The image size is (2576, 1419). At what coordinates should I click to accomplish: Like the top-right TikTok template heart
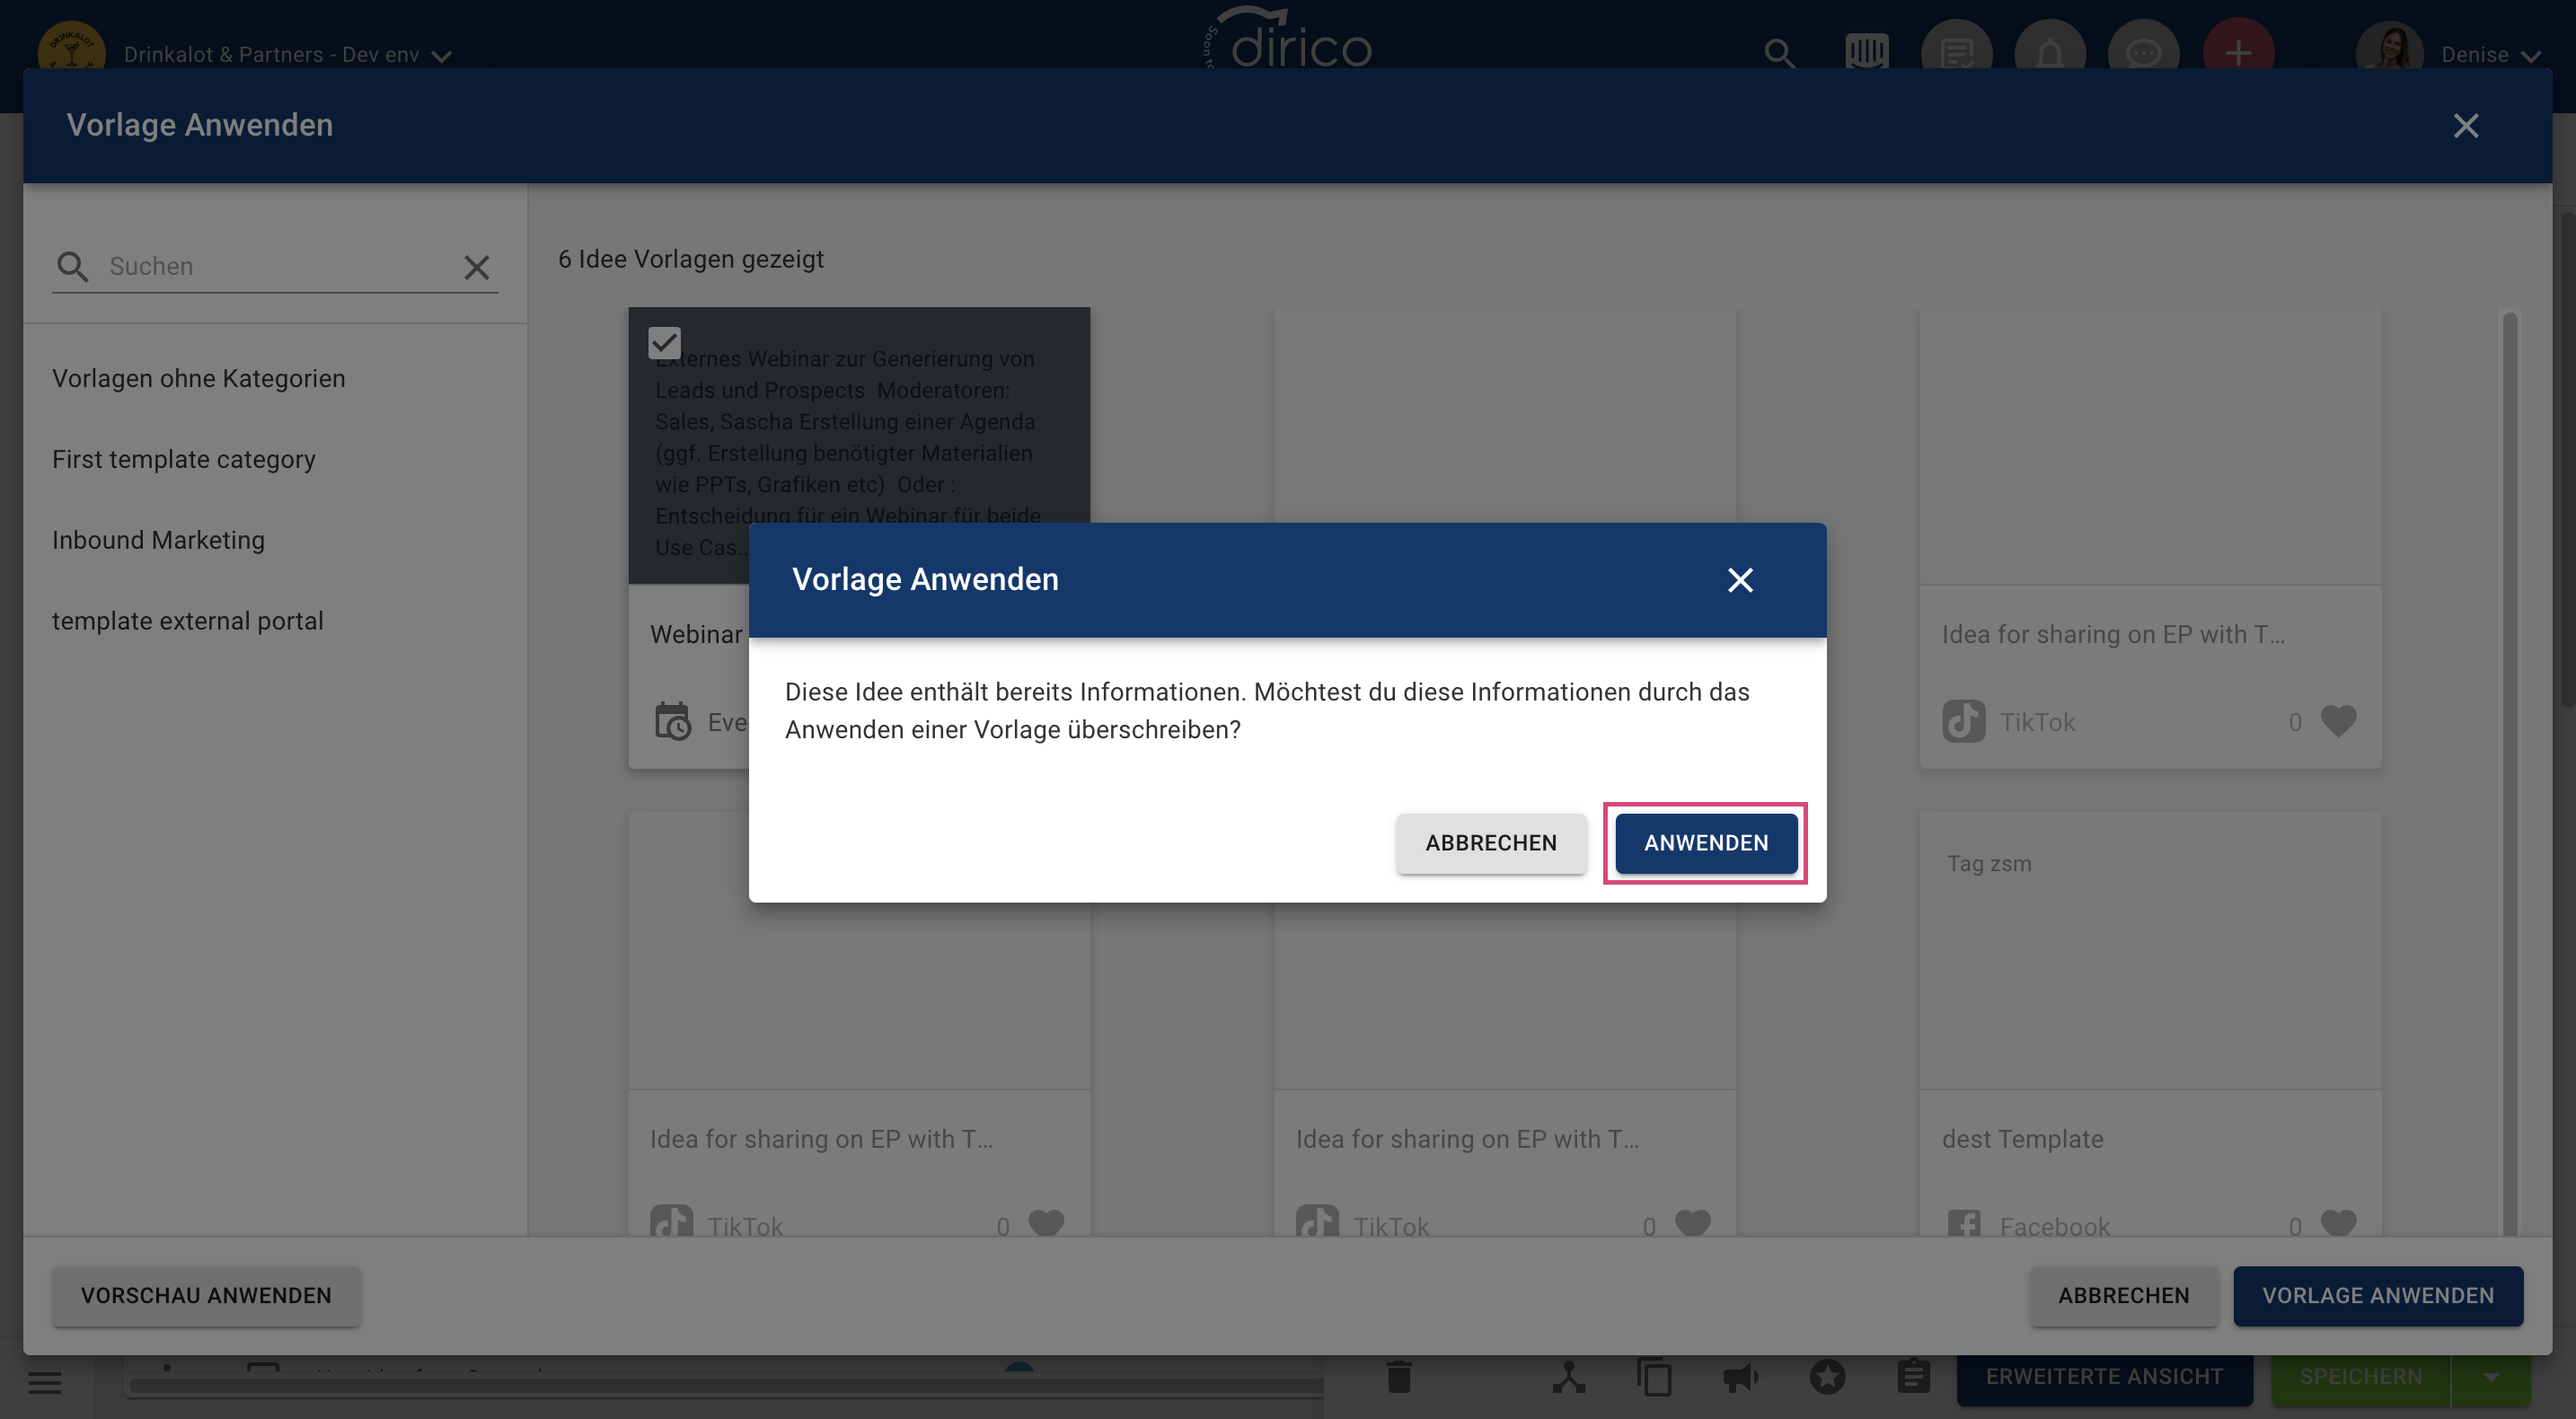pos(2338,721)
